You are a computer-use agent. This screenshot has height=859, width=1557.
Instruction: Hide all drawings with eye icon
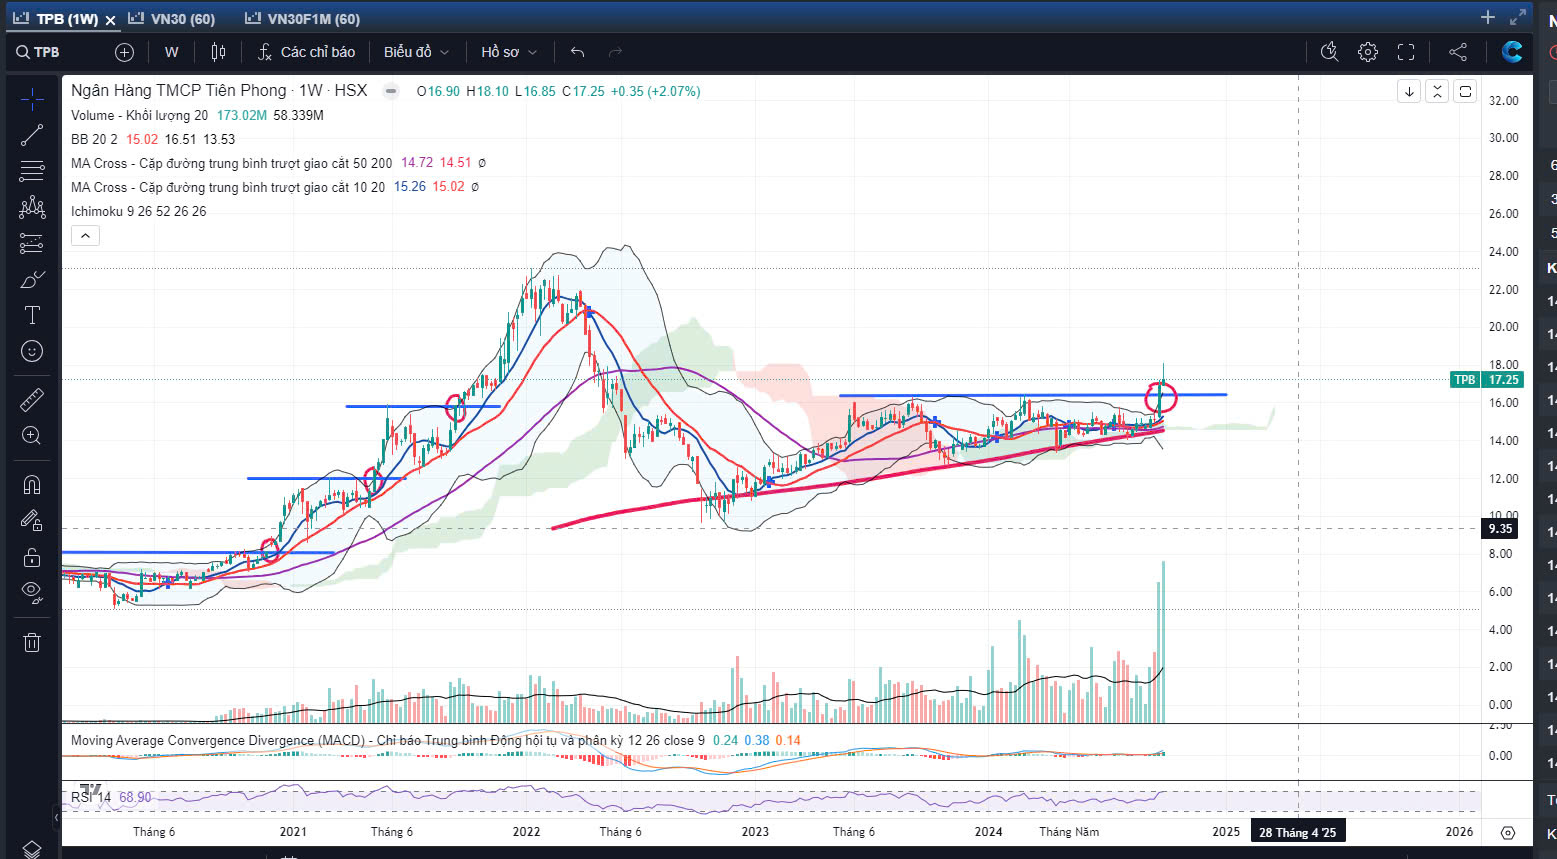pyautogui.click(x=32, y=593)
